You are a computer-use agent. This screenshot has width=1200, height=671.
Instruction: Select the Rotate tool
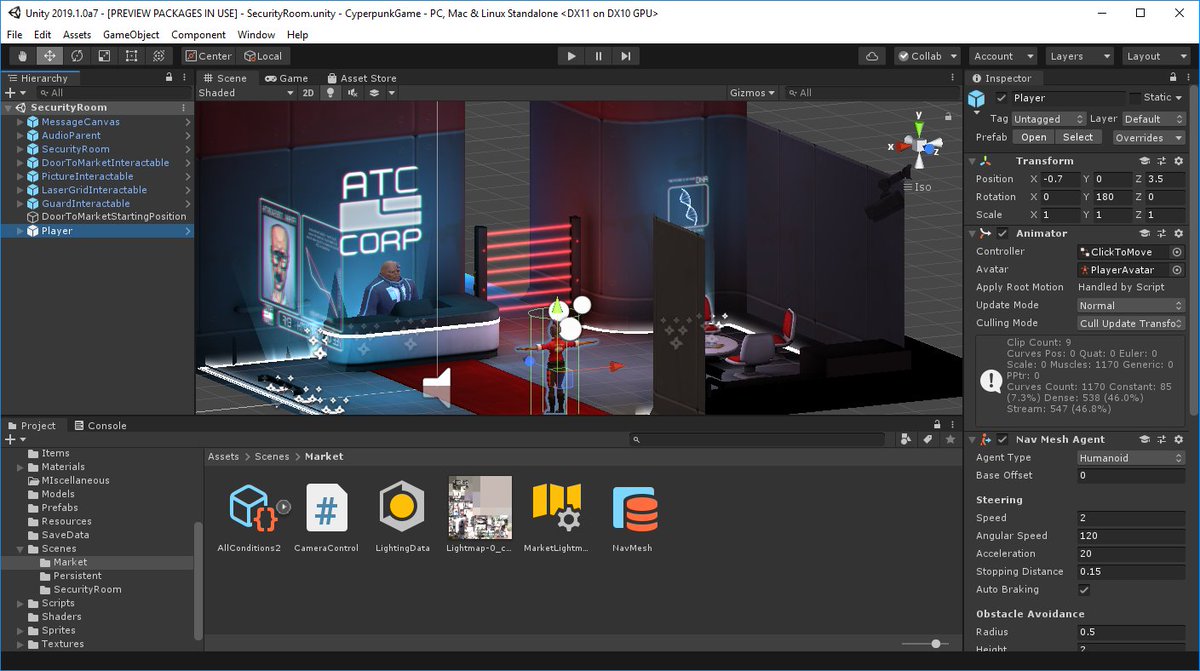pyautogui.click(x=76, y=56)
